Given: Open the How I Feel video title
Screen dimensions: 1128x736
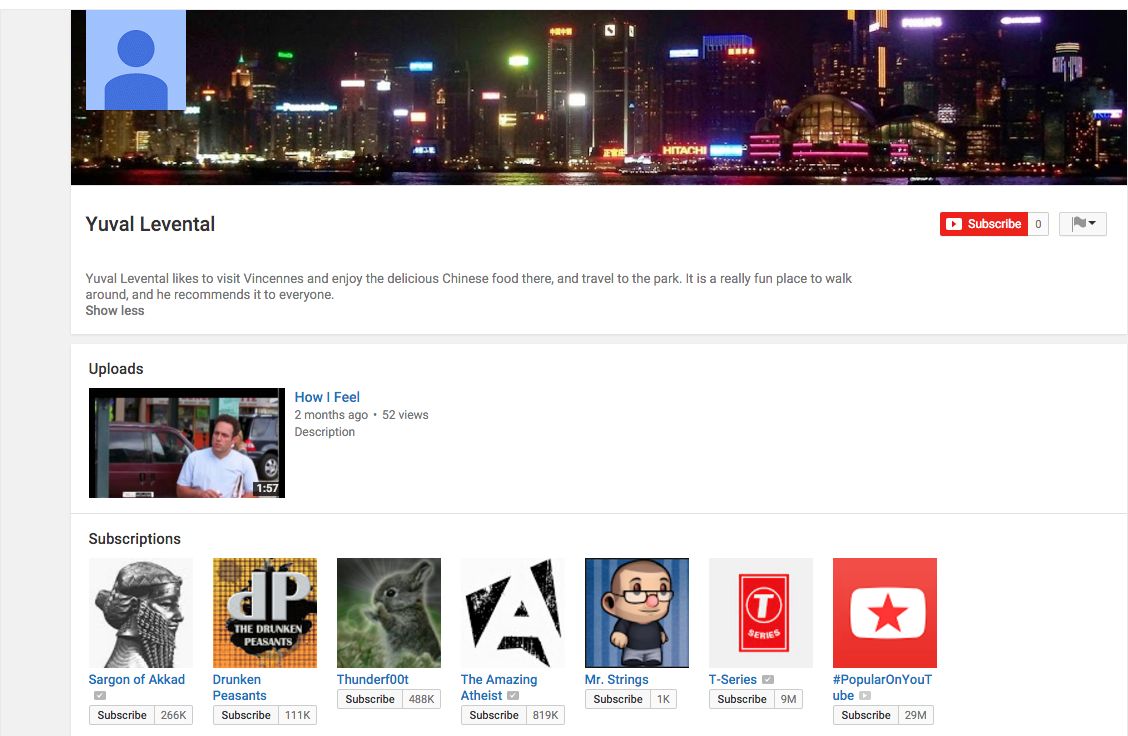Looking at the screenshot, I should pos(327,397).
